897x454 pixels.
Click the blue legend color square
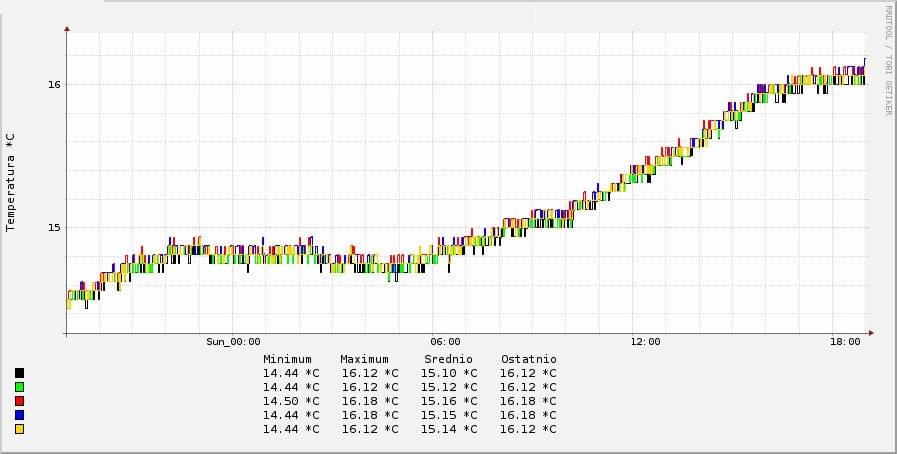[19, 415]
